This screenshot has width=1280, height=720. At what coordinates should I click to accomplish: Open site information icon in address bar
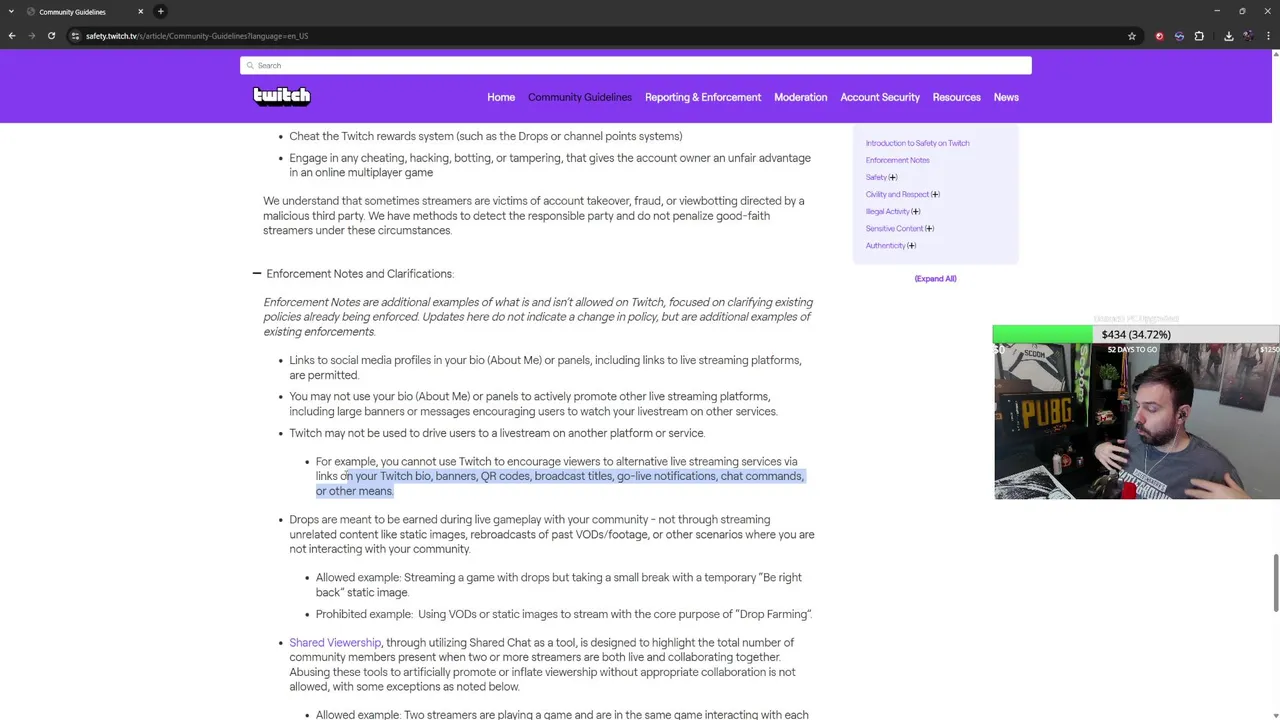(75, 36)
